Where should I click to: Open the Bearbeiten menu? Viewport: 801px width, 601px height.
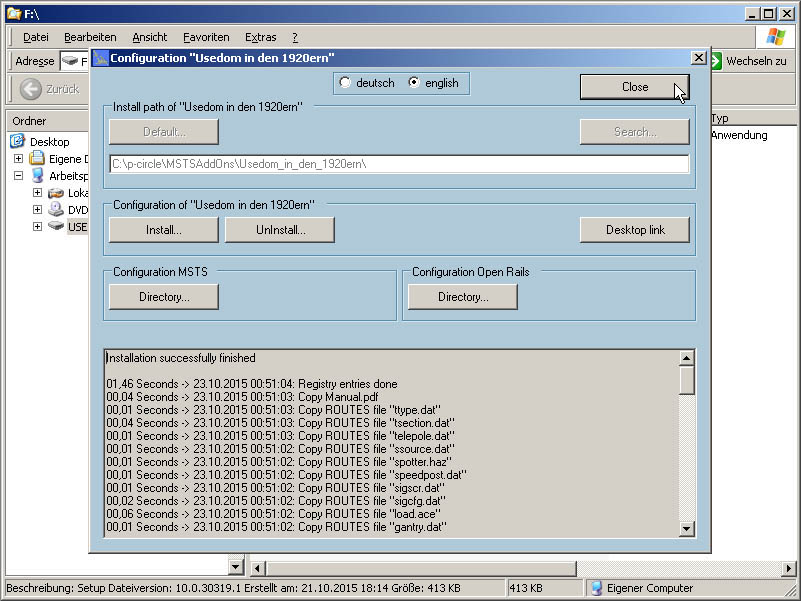click(x=90, y=37)
